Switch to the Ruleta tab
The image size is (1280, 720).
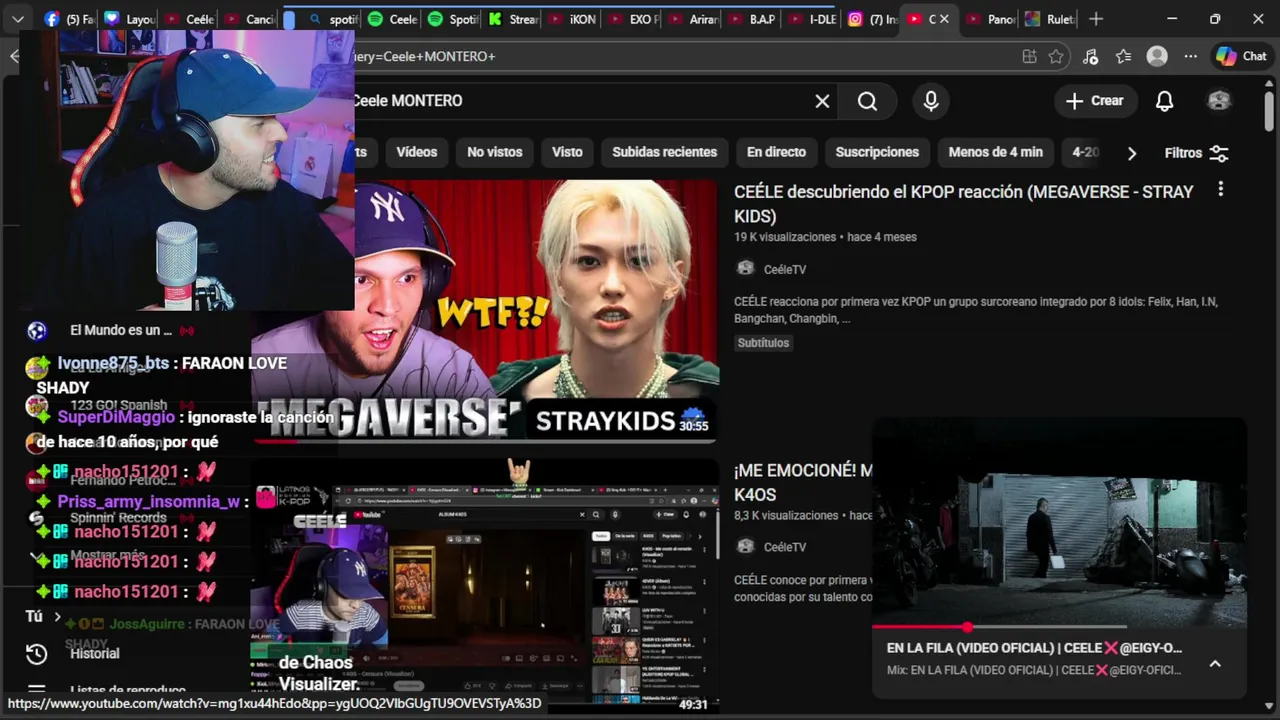click(x=1050, y=19)
